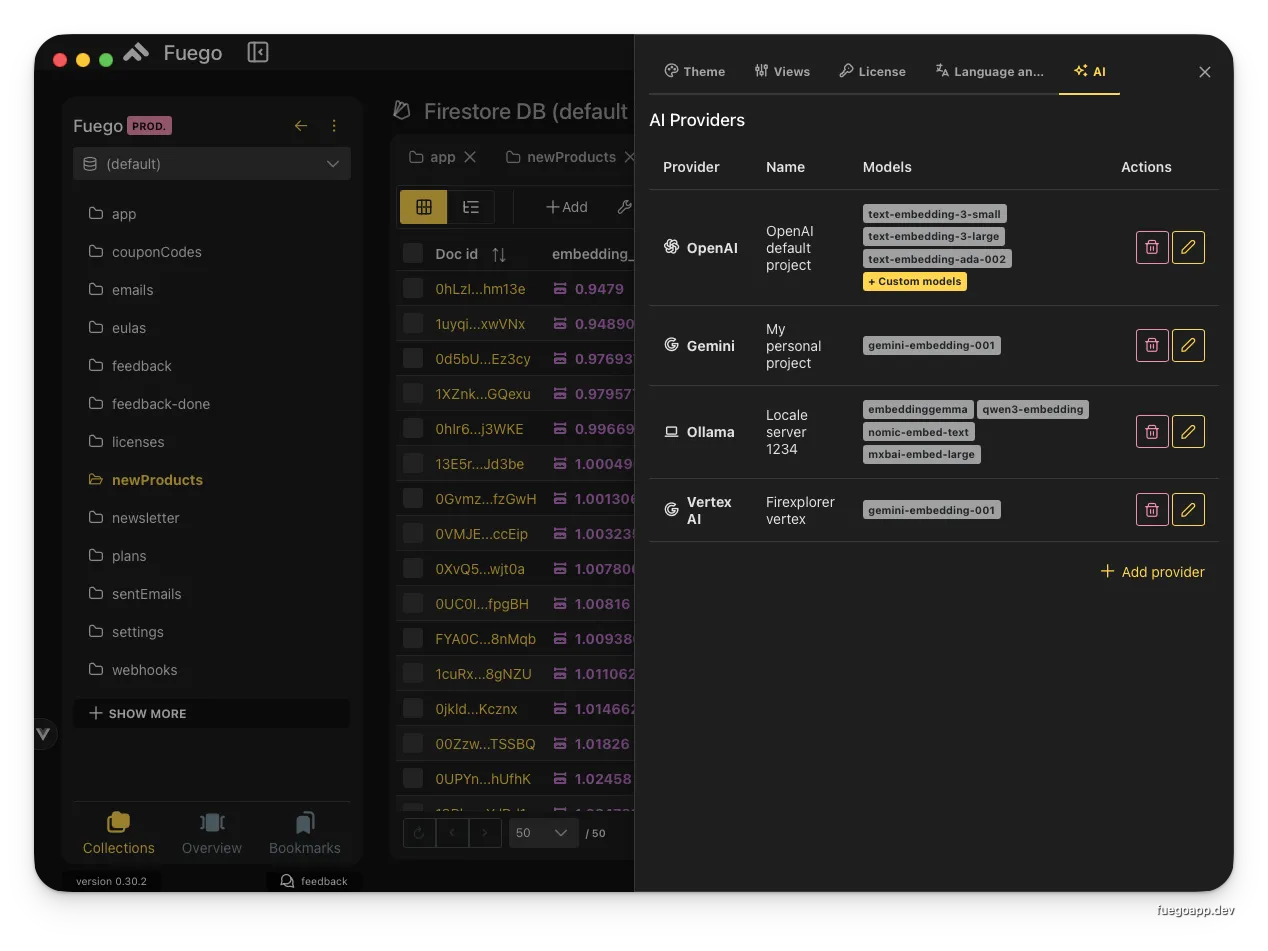Image resolution: width=1268 pixels, height=951 pixels.
Task: Check the 0hLzl...hm13e document row
Action: 413,289
